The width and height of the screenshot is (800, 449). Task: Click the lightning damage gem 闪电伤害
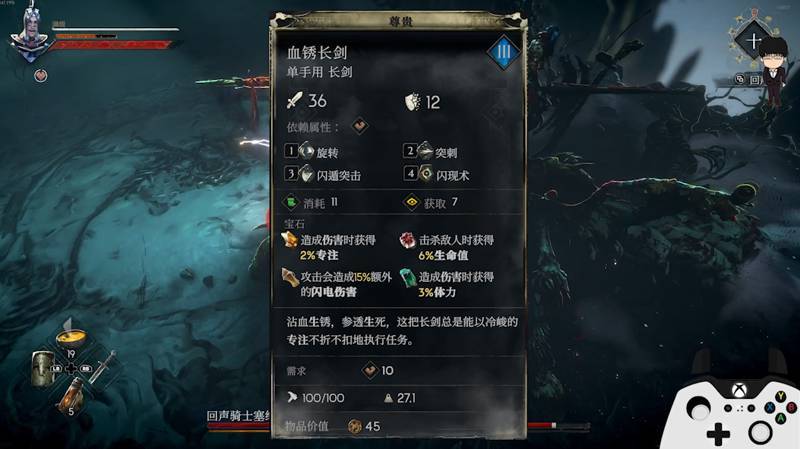click(290, 278)
